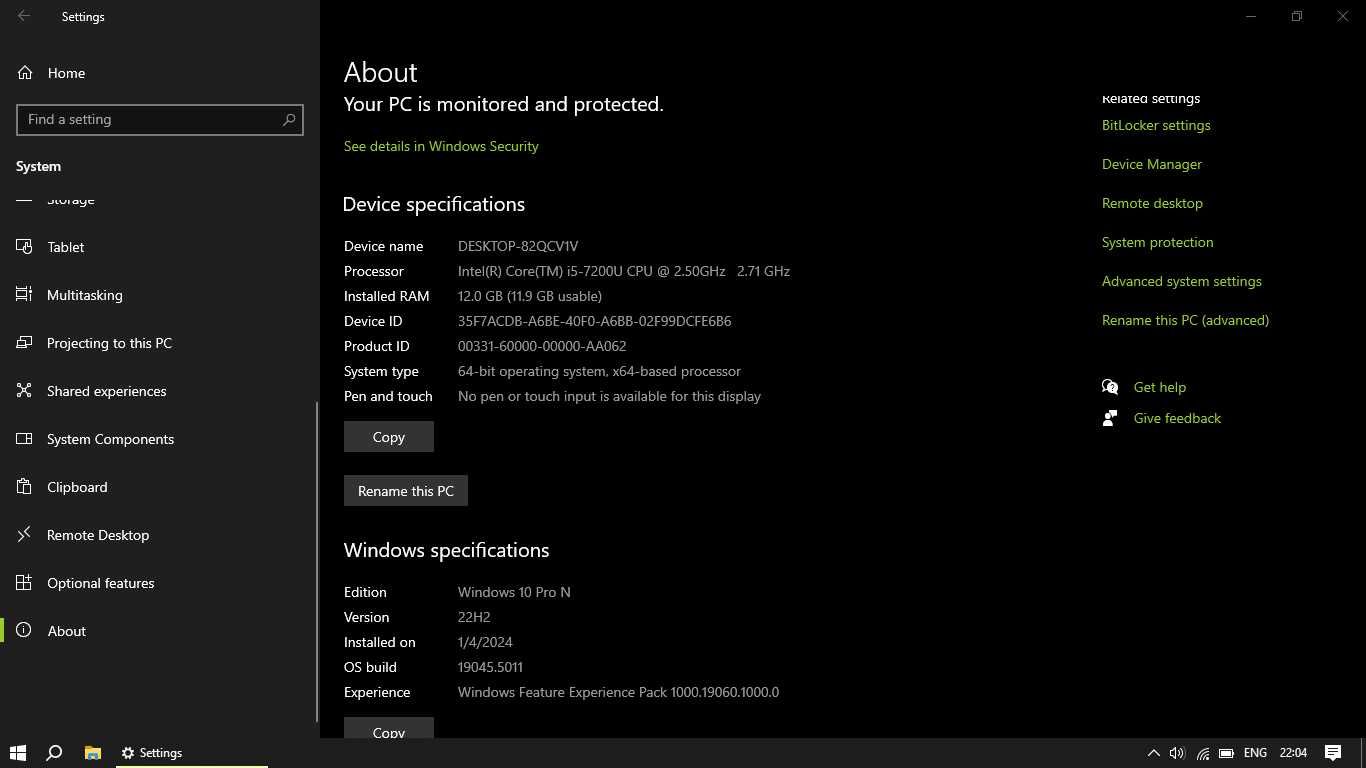Select the Clipboard sidebar icon
Screen dimensions: 1366x768
(x=25, y=487)
